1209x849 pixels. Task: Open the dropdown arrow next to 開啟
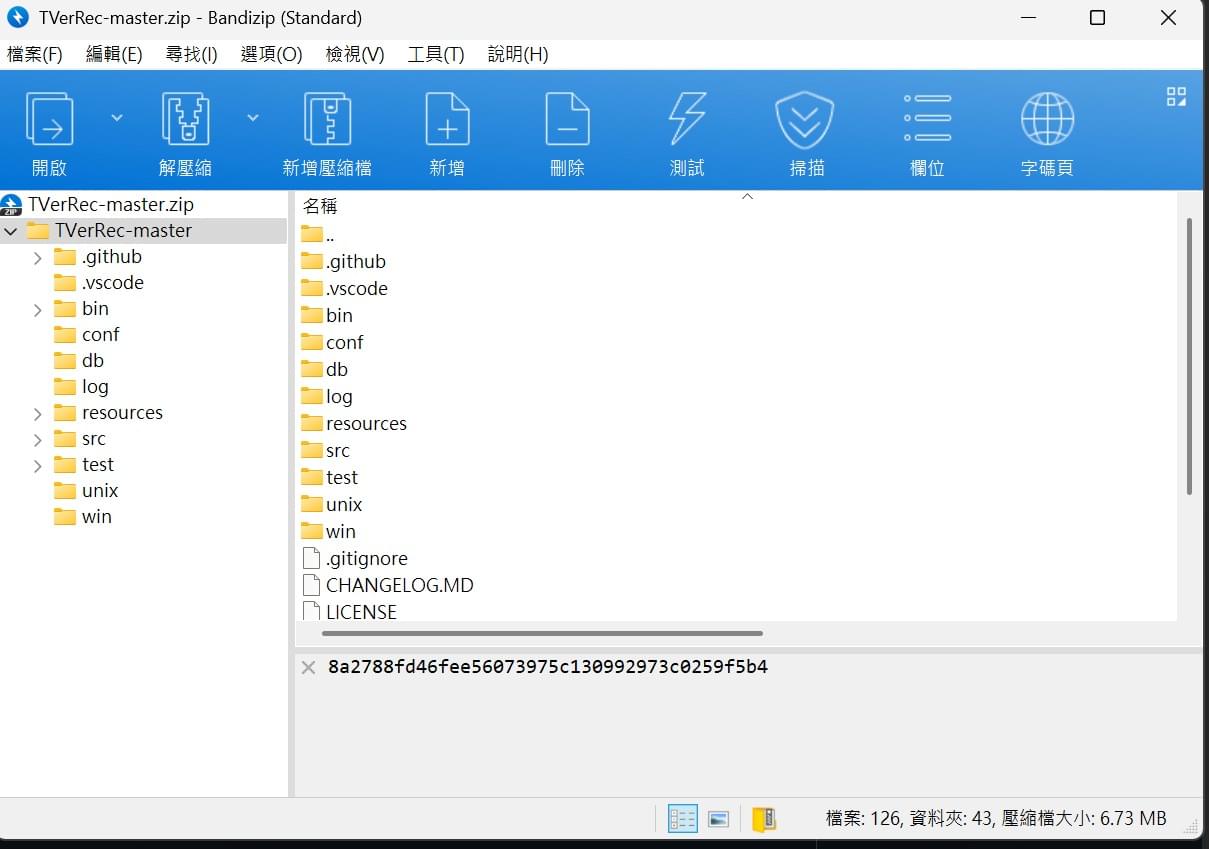(x=117, y=118)
